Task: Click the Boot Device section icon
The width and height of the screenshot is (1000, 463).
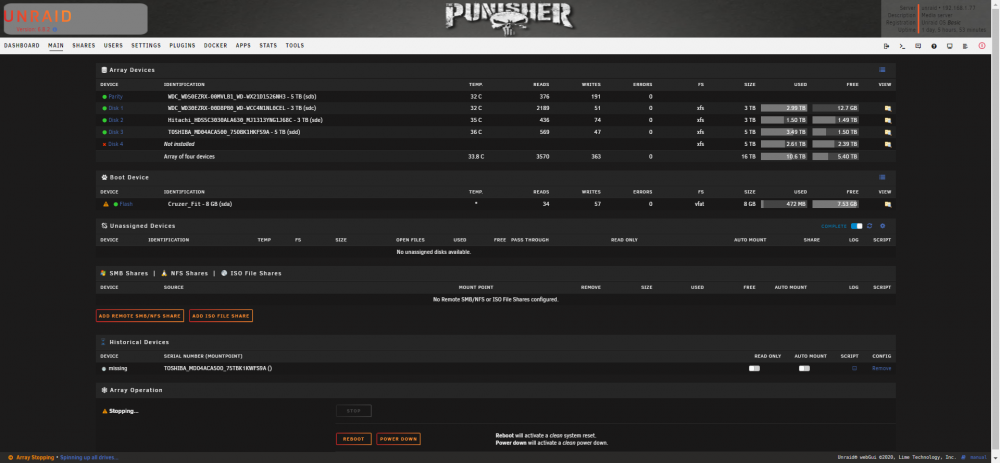Action: 104,177
